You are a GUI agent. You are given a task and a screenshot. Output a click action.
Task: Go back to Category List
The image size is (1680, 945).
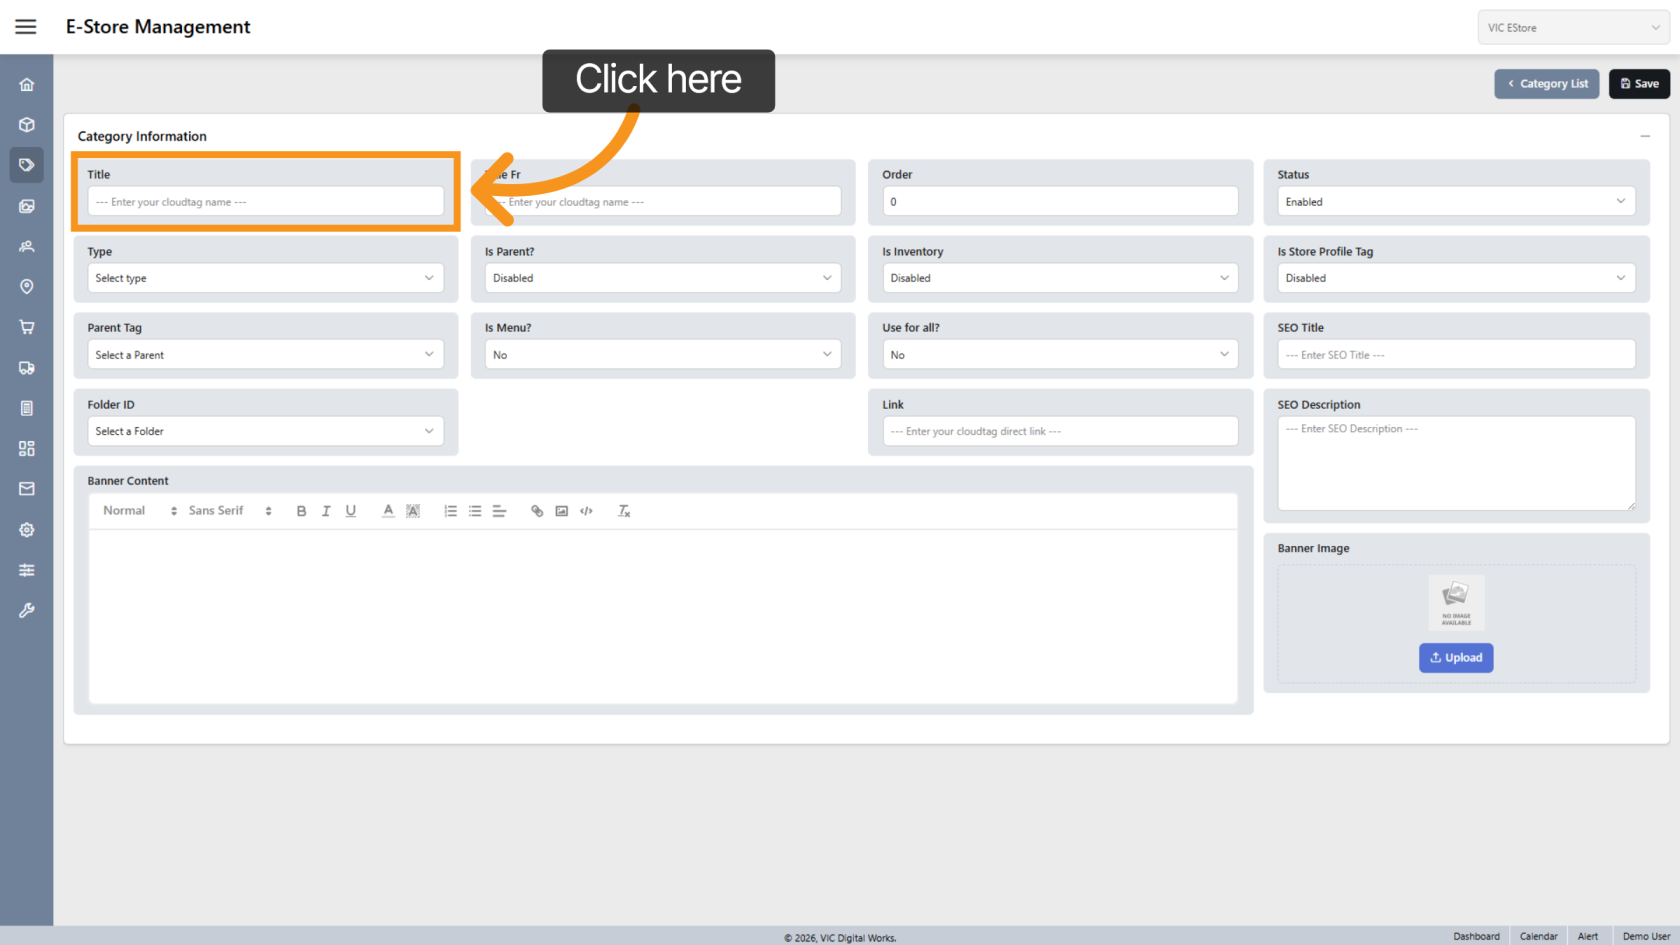pos(1547,84)
